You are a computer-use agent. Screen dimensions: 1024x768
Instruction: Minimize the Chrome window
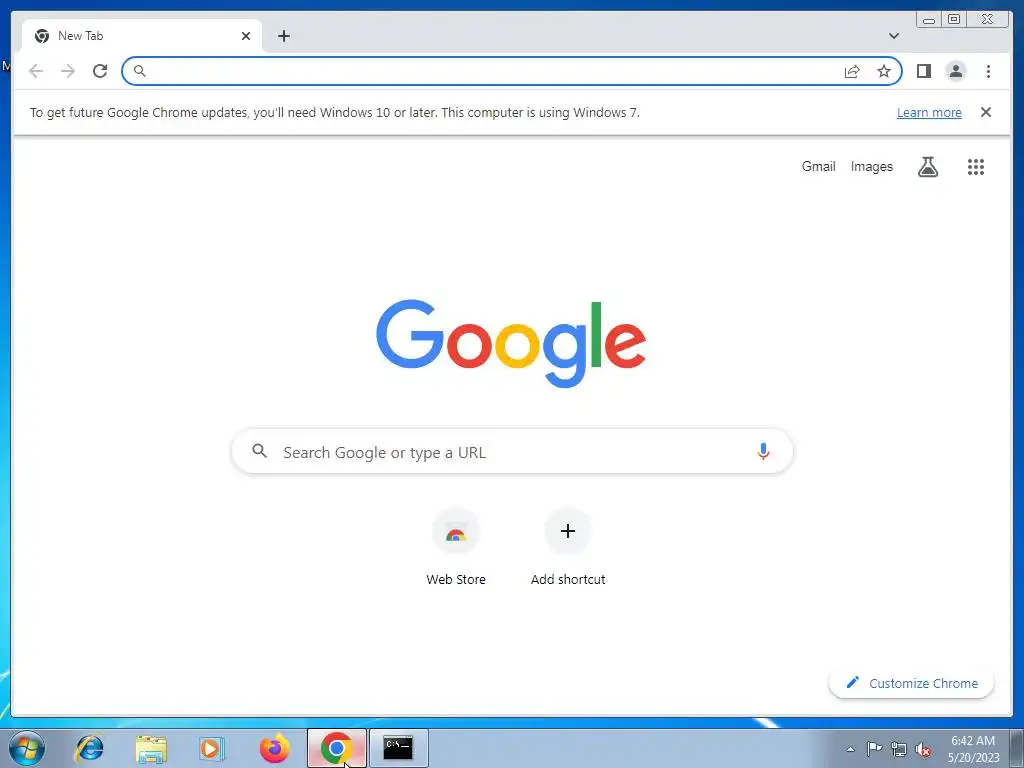tap(929, 19)
